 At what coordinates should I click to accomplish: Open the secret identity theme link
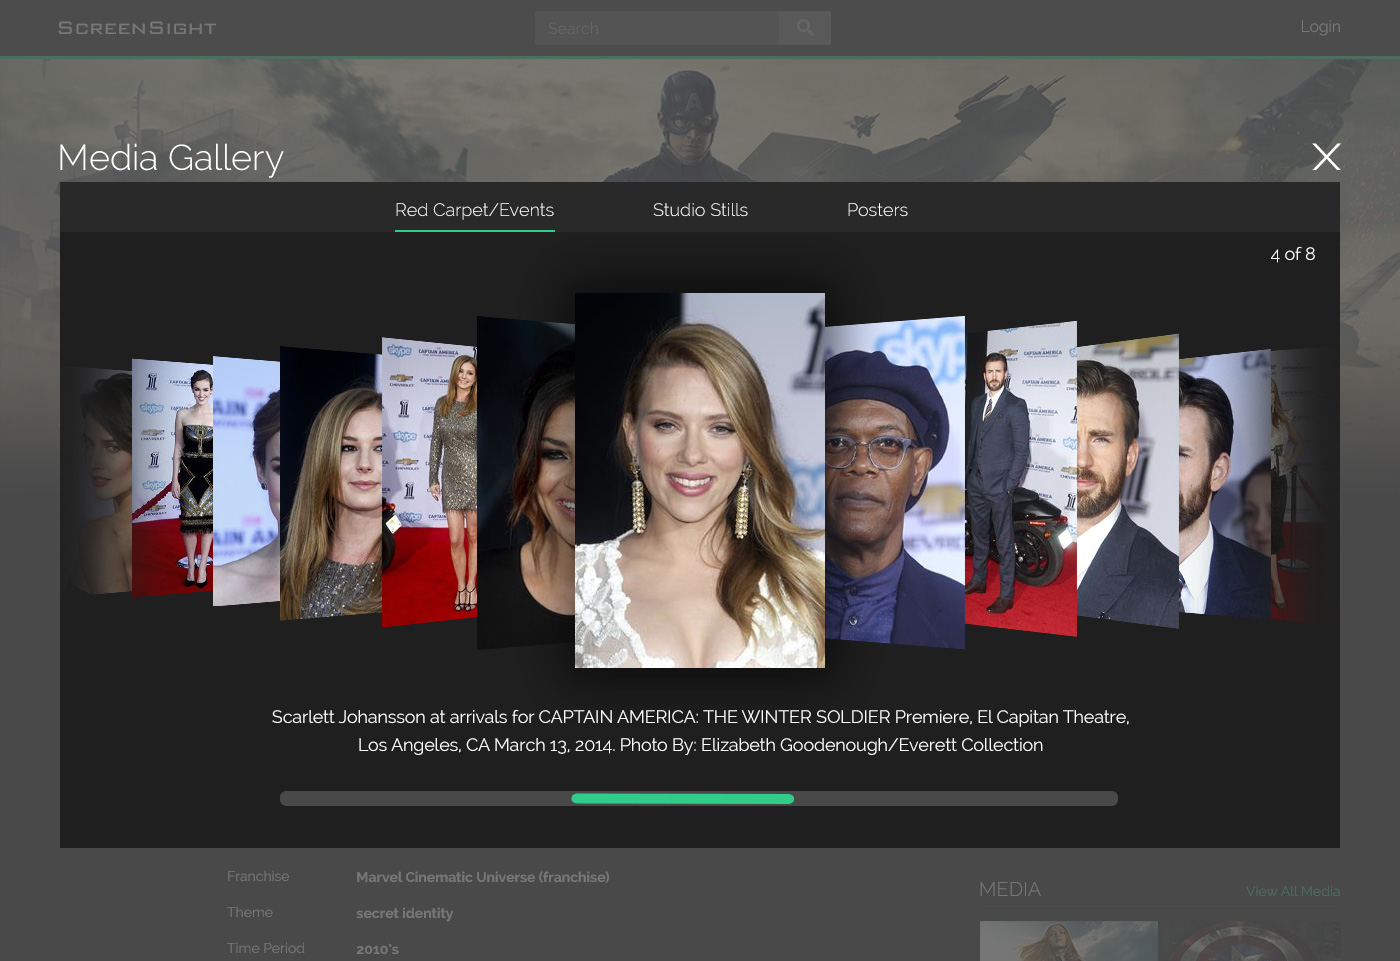click(405, 913)
